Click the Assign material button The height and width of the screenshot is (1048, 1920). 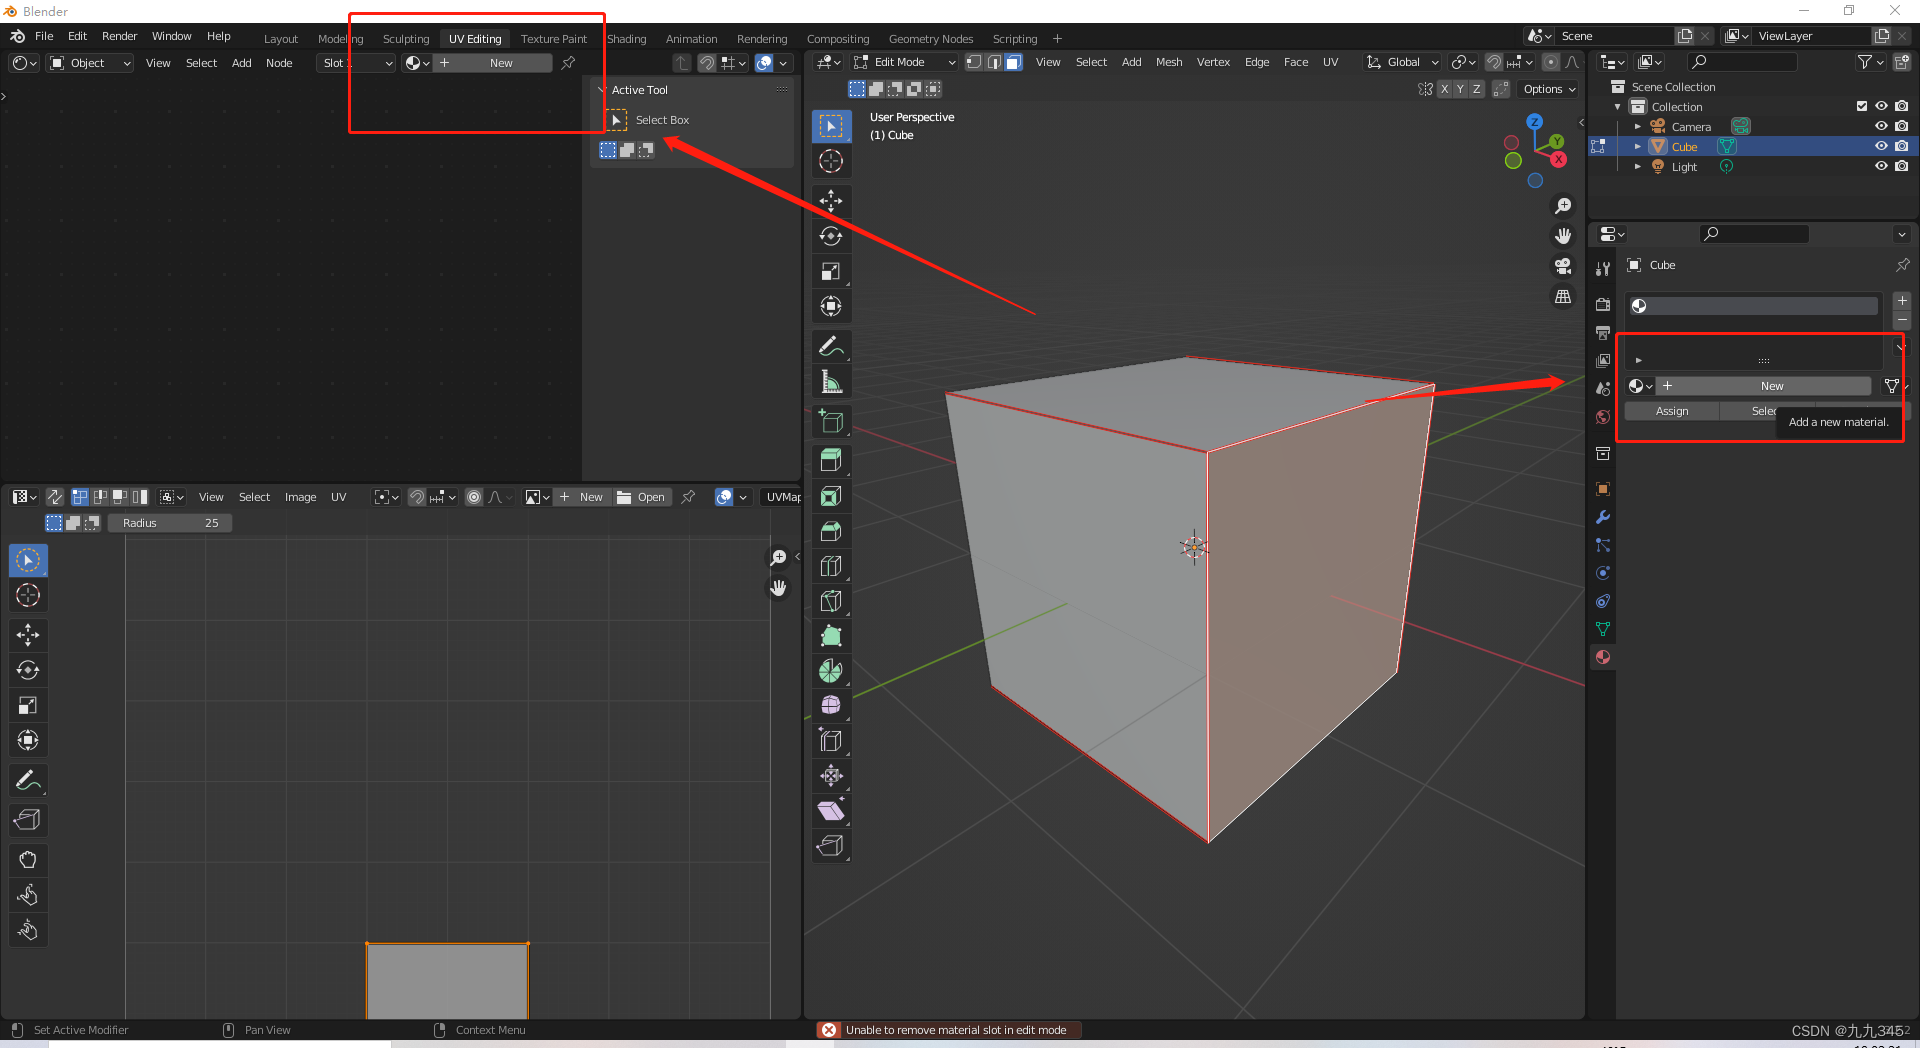(1671, 411)
